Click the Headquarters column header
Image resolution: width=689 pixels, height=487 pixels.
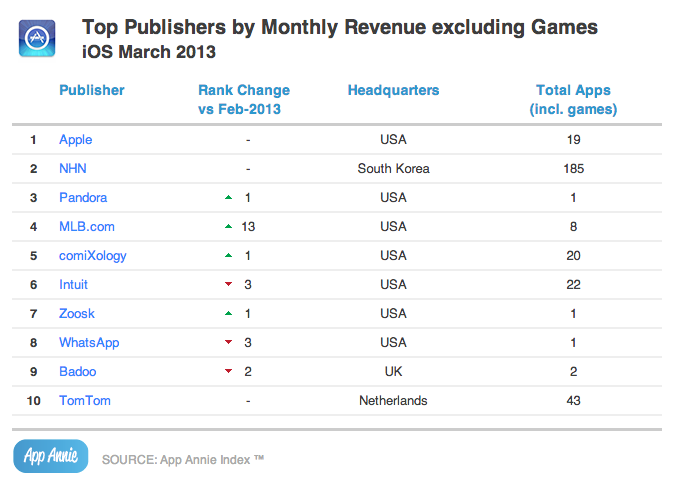pyautogui.click(x=393, y=90)
